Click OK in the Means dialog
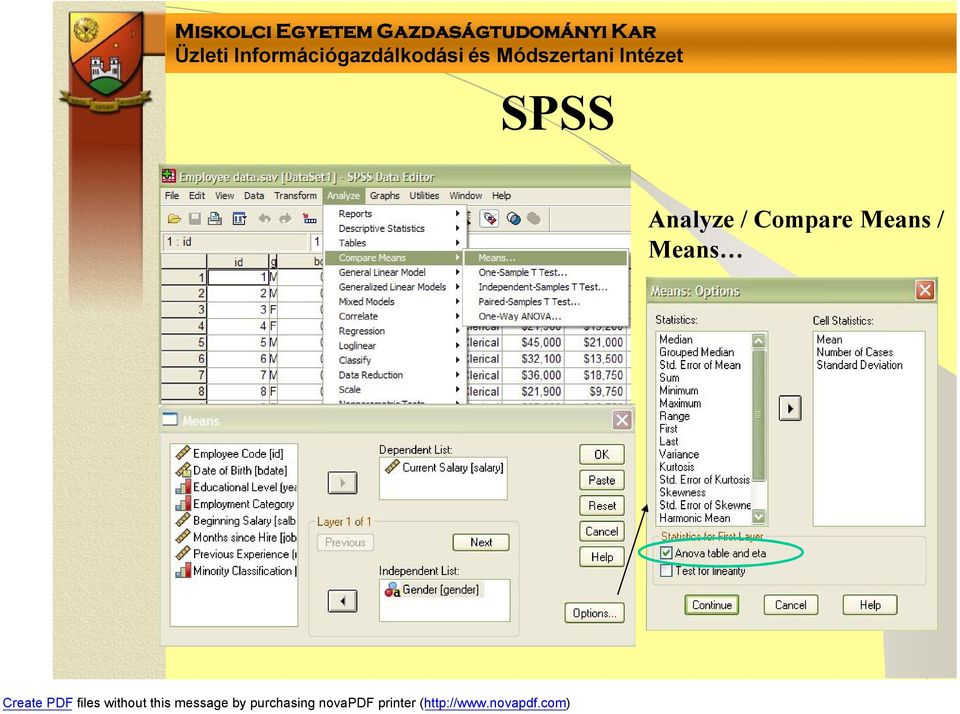Viewport: 960px width, 714px height. point(602,454)
